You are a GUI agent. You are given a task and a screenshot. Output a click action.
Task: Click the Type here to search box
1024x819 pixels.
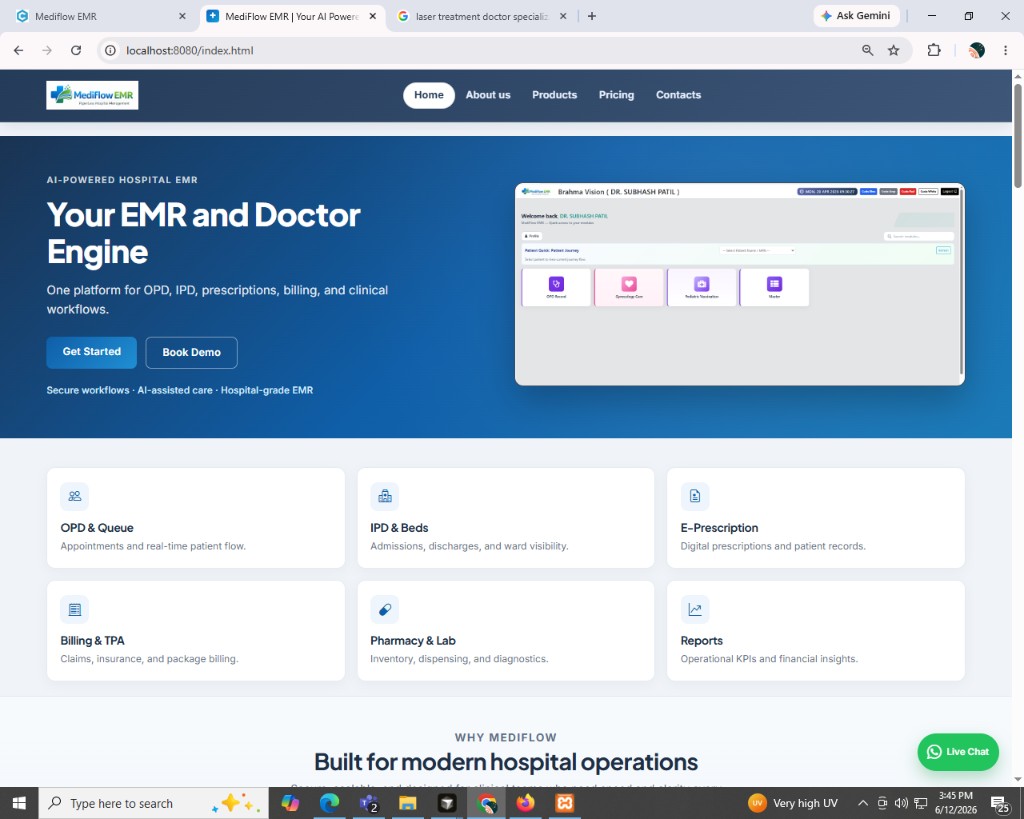pyautogui.click(x=153, y=803)
